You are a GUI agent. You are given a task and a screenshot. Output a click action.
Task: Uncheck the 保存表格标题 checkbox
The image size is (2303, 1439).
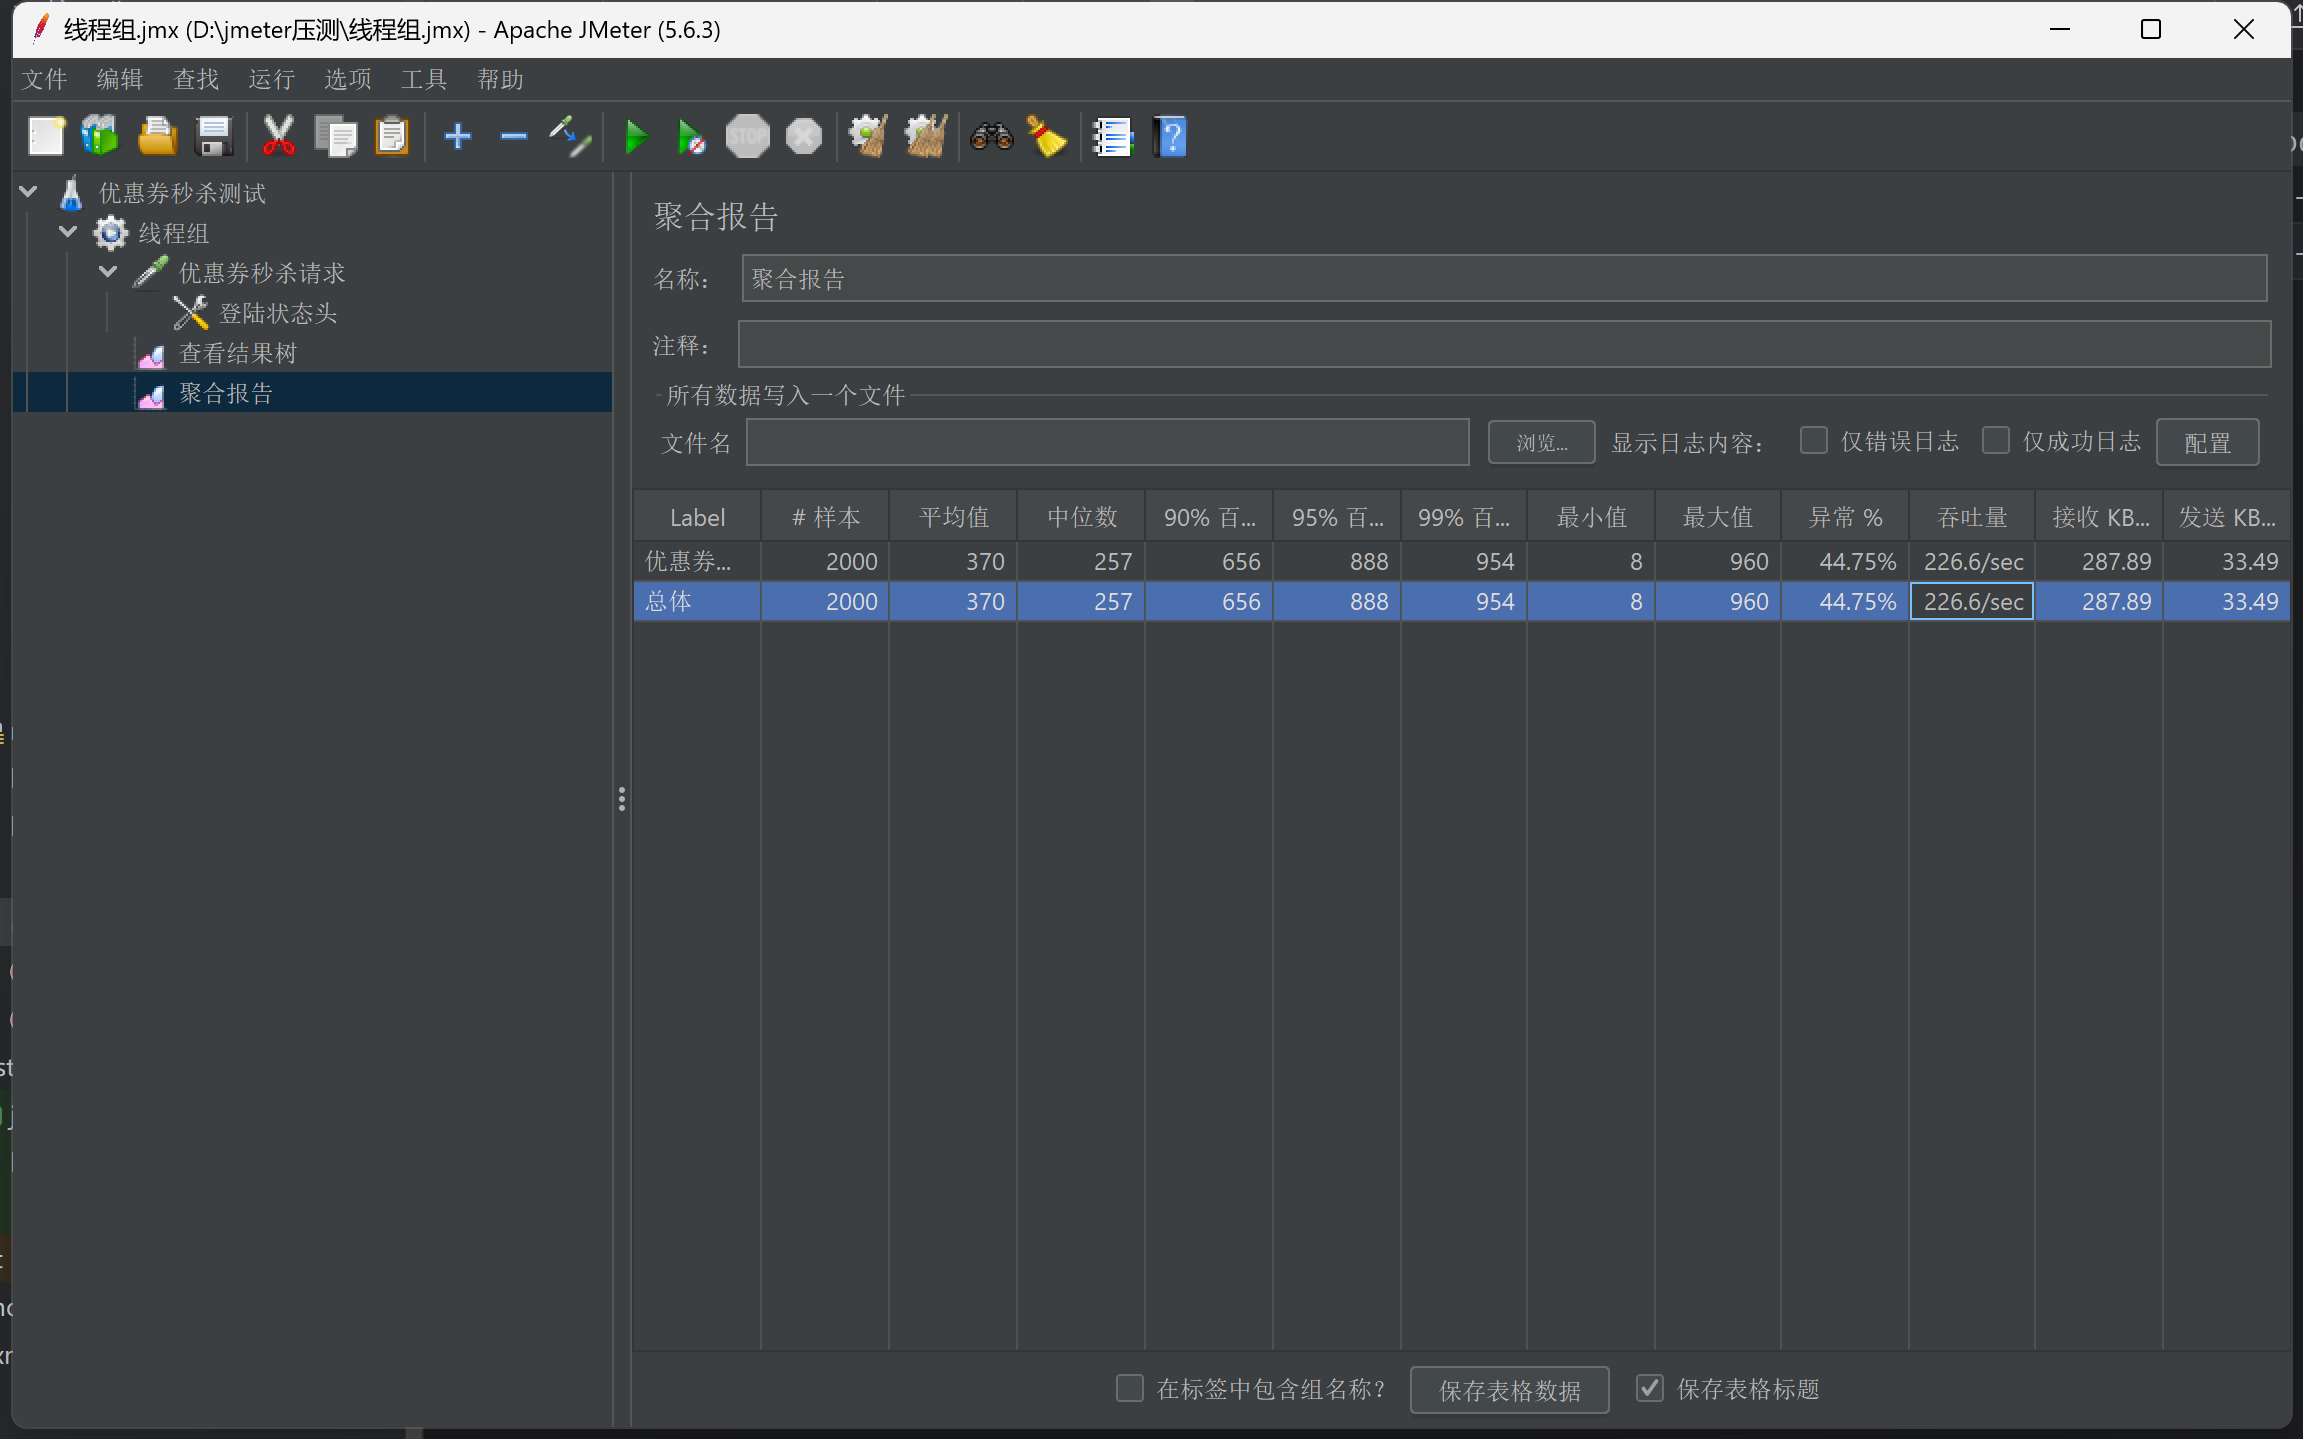click(1649, 1388)
